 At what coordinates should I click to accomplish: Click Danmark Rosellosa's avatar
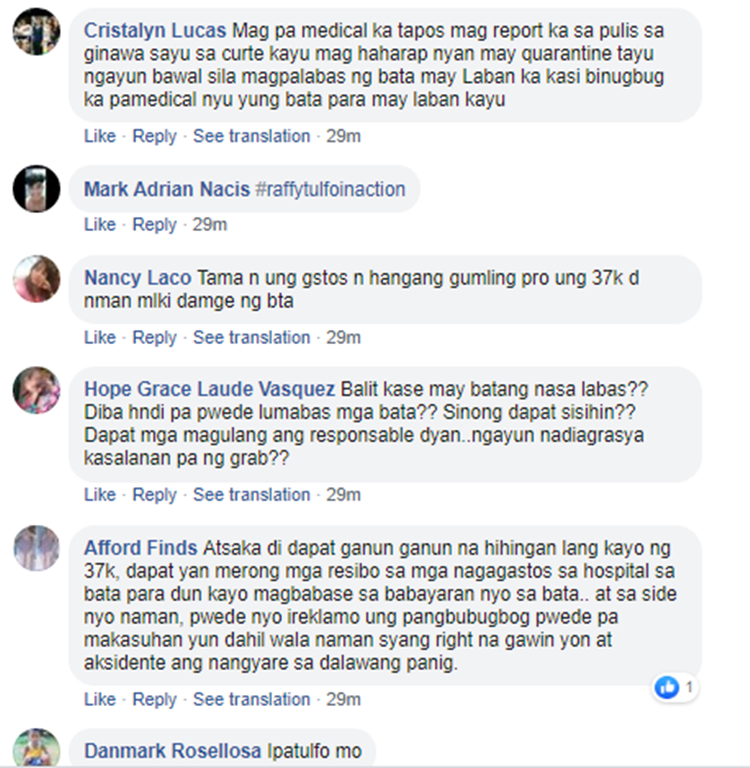coord(36,748)
